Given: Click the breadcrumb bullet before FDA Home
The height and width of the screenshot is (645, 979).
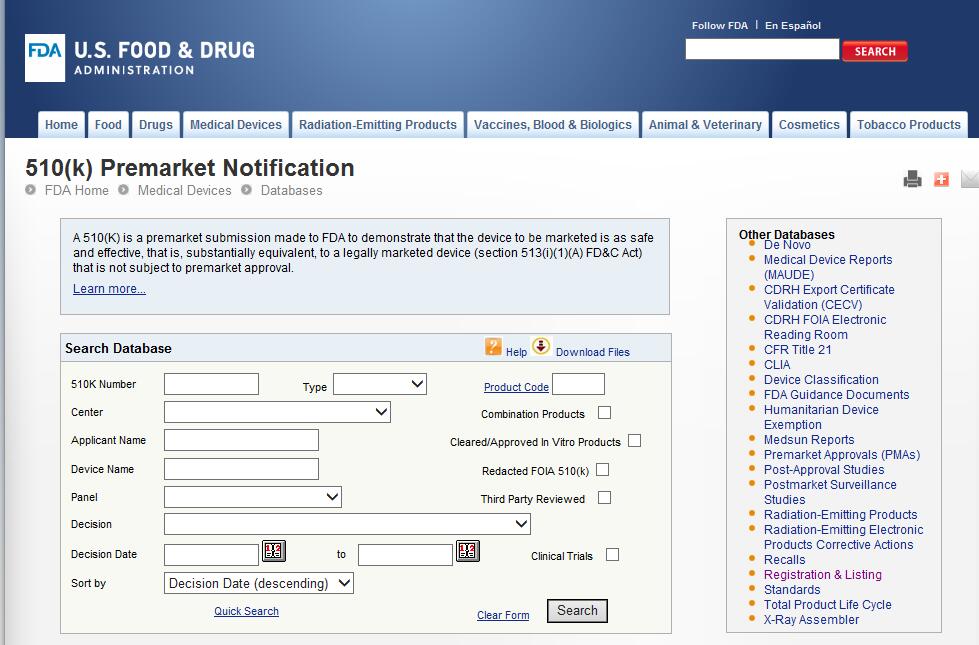Looking at the screenshot, I should pos(31,190).
